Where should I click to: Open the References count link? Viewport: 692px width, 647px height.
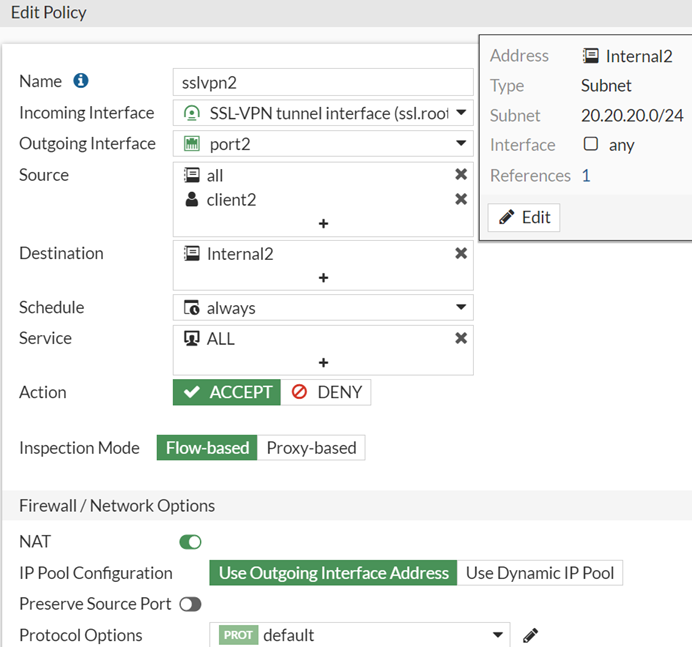coord(586,176)
